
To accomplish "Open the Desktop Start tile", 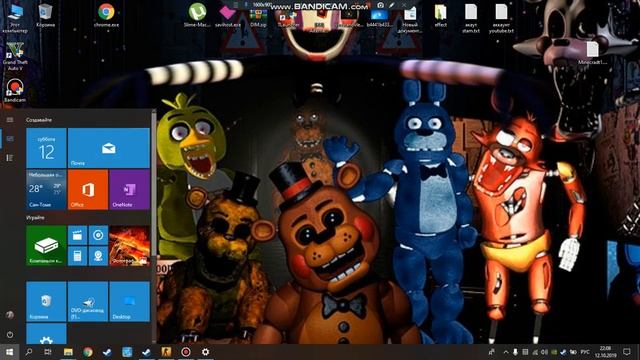I will tap(130, 302).
